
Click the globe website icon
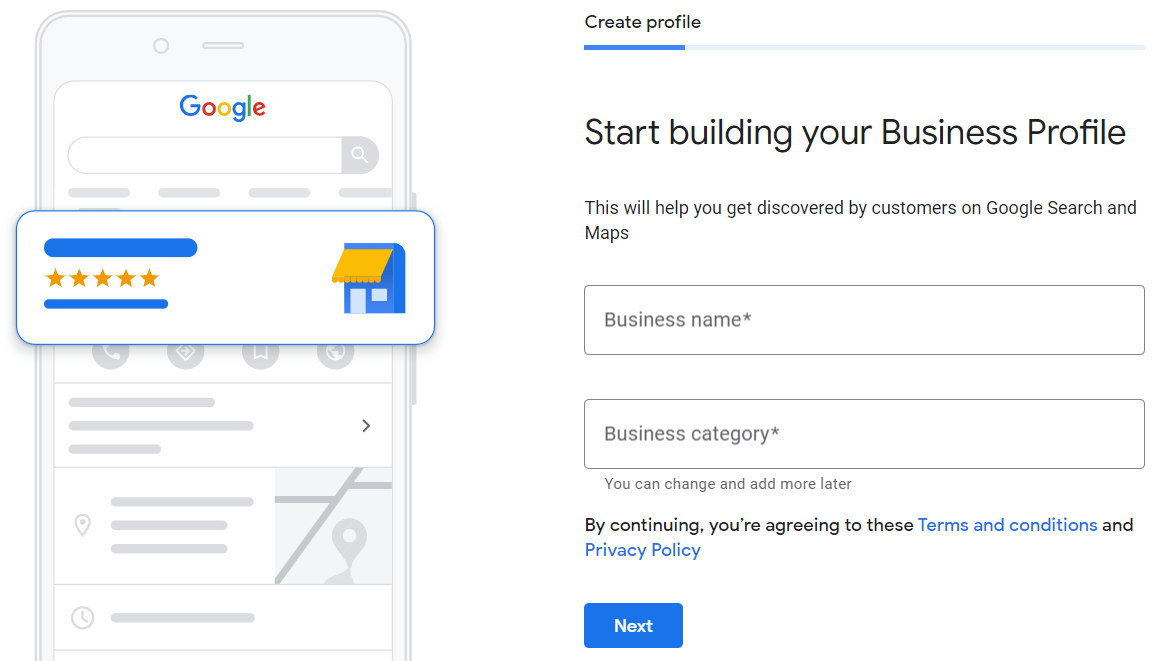[x=335, y=352]
